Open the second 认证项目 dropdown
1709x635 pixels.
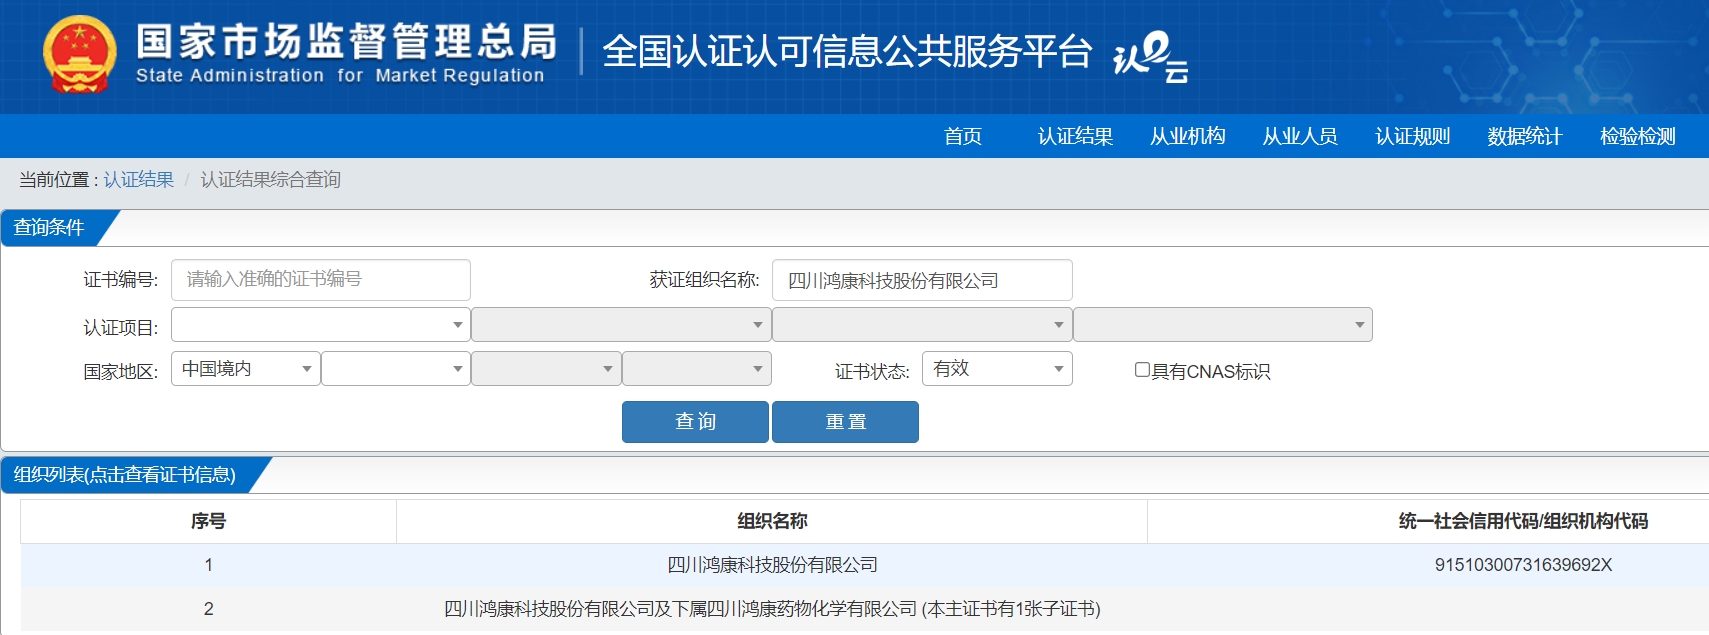pyautogui.click(x=621, y=324)
